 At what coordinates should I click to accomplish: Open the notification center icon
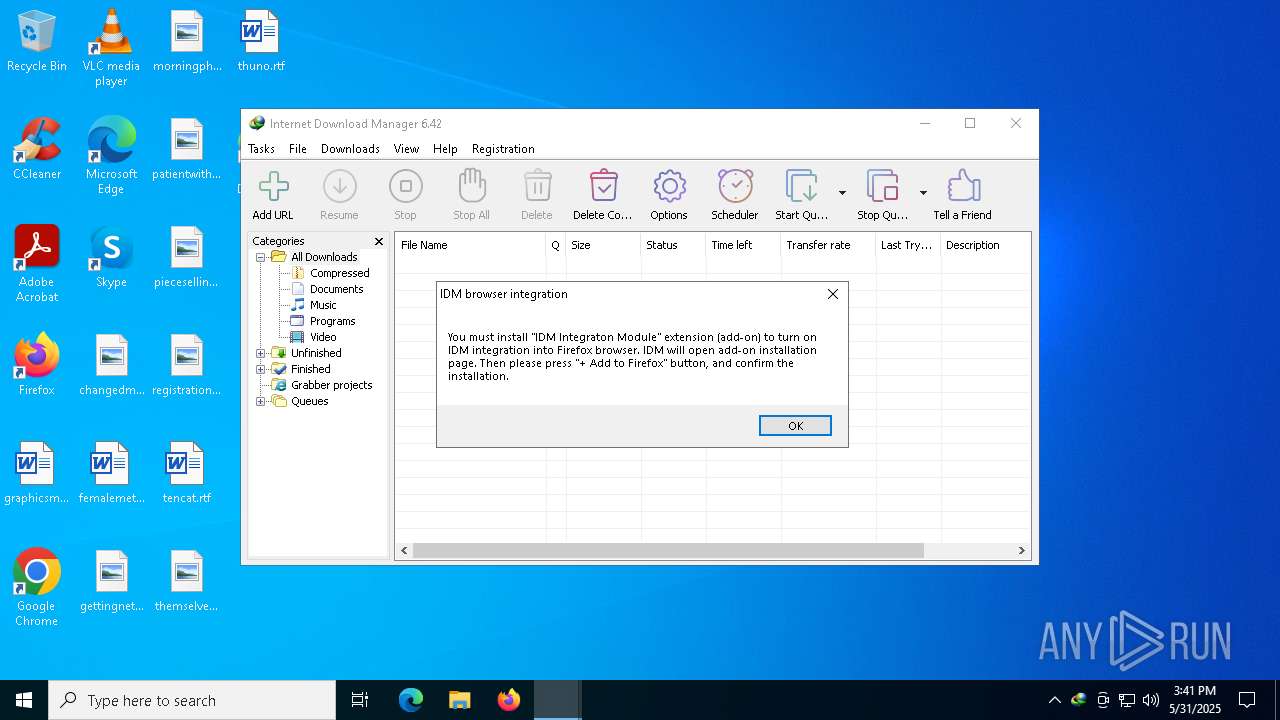pos(1247,700)
